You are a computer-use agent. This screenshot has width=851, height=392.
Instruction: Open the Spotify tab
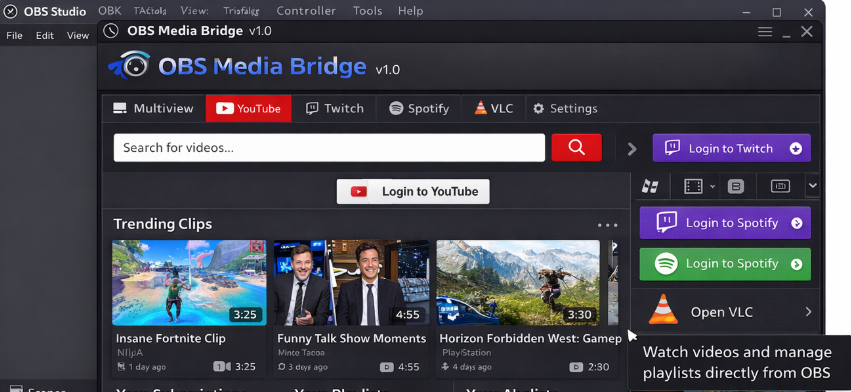[419, 109]
